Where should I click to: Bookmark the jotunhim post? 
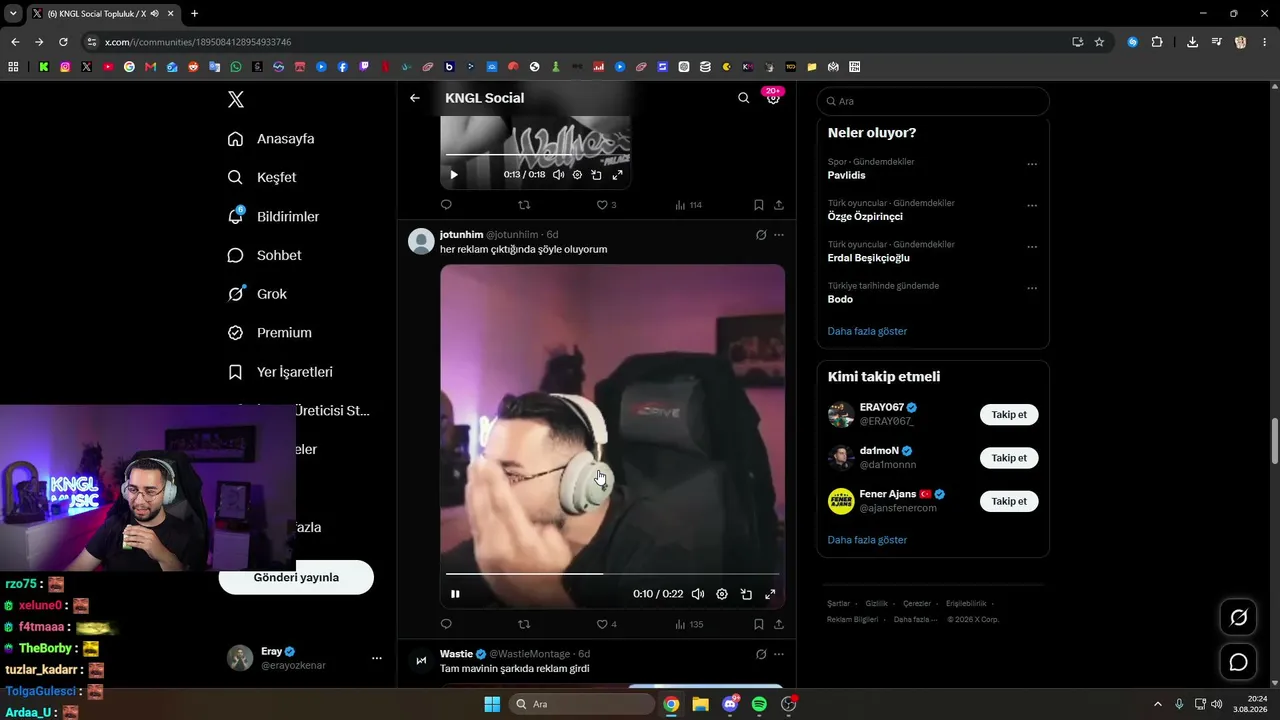759,624
